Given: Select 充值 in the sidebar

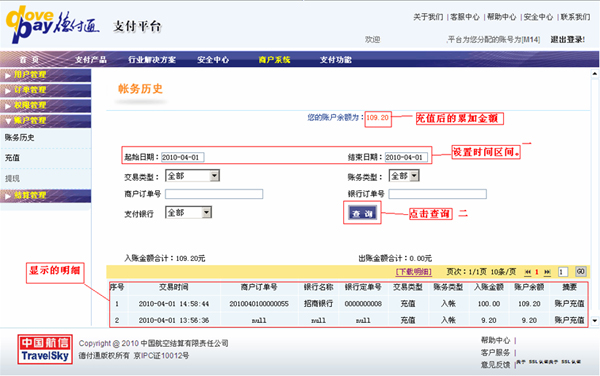Looking at the screenshot, I should click(x=12, y=158).
